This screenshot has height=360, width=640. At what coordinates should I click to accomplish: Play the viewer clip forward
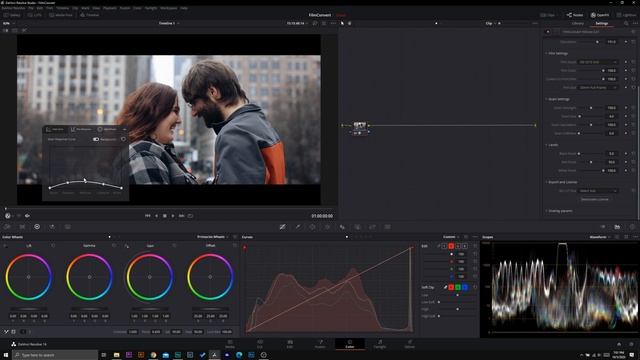point(173,216)
